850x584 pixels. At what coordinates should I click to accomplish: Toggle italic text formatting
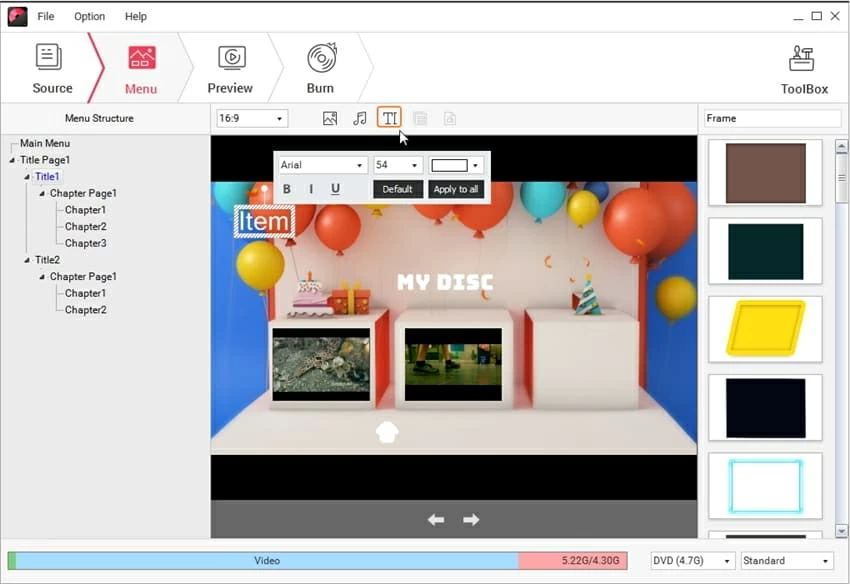[311, 189]
